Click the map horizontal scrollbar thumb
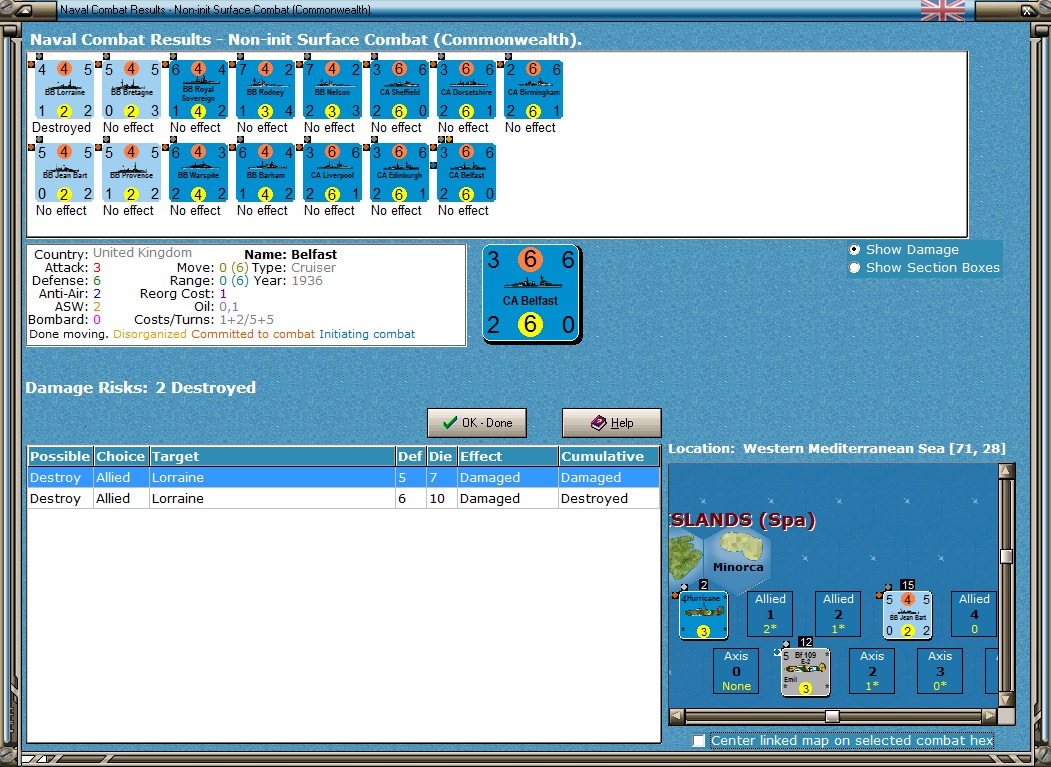The height and width of the screenshot is (767, 1051). click(x=832, y=716)
